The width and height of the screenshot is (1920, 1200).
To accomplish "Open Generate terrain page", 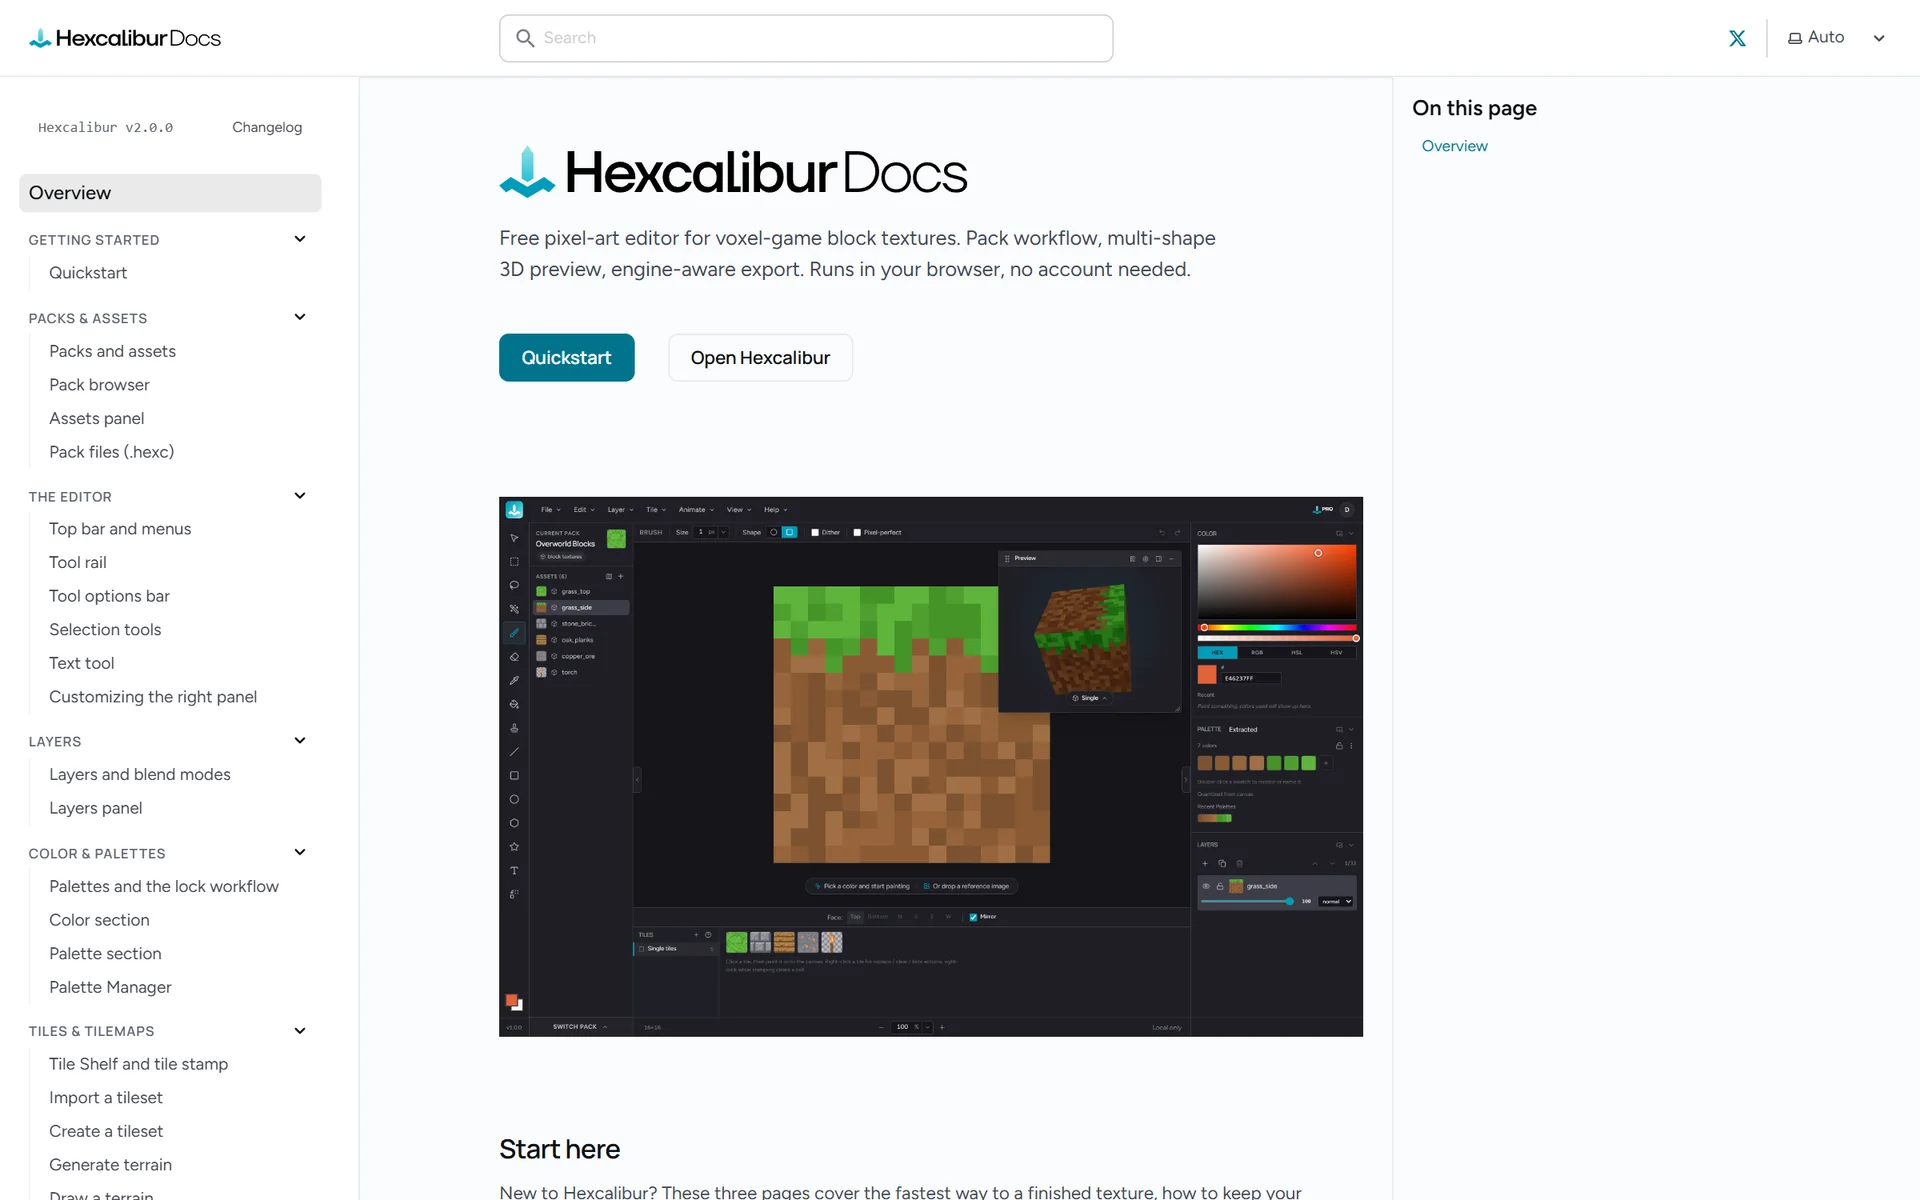I will (x=110, y=1165).
